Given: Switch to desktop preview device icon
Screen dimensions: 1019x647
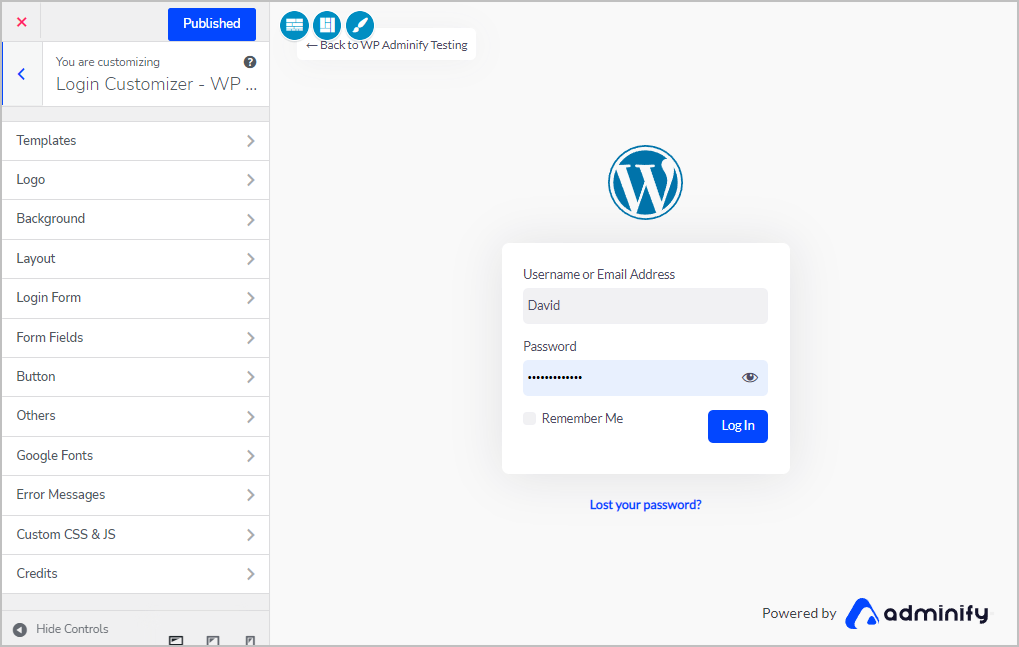Looking at the screenshot, I should pos(176,640).
